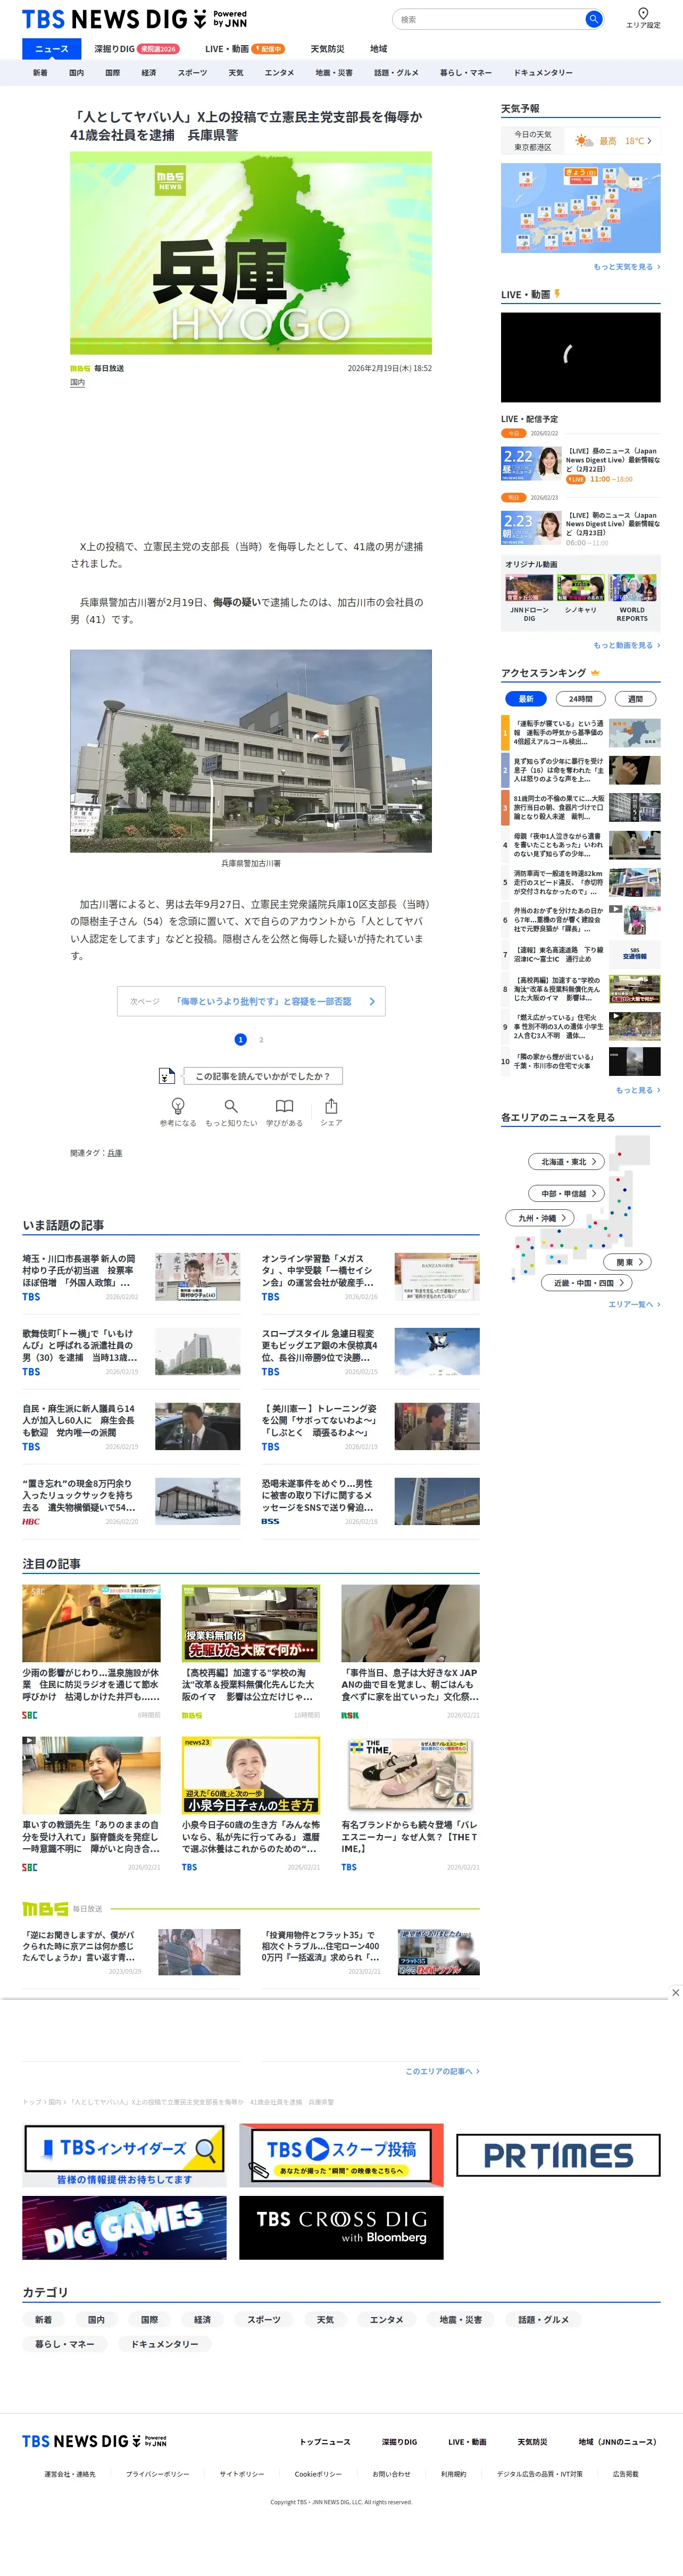This screenshot has height=2576, width=683.
Task: Select the 深掘りDIG tab
Action: (136, 48)
